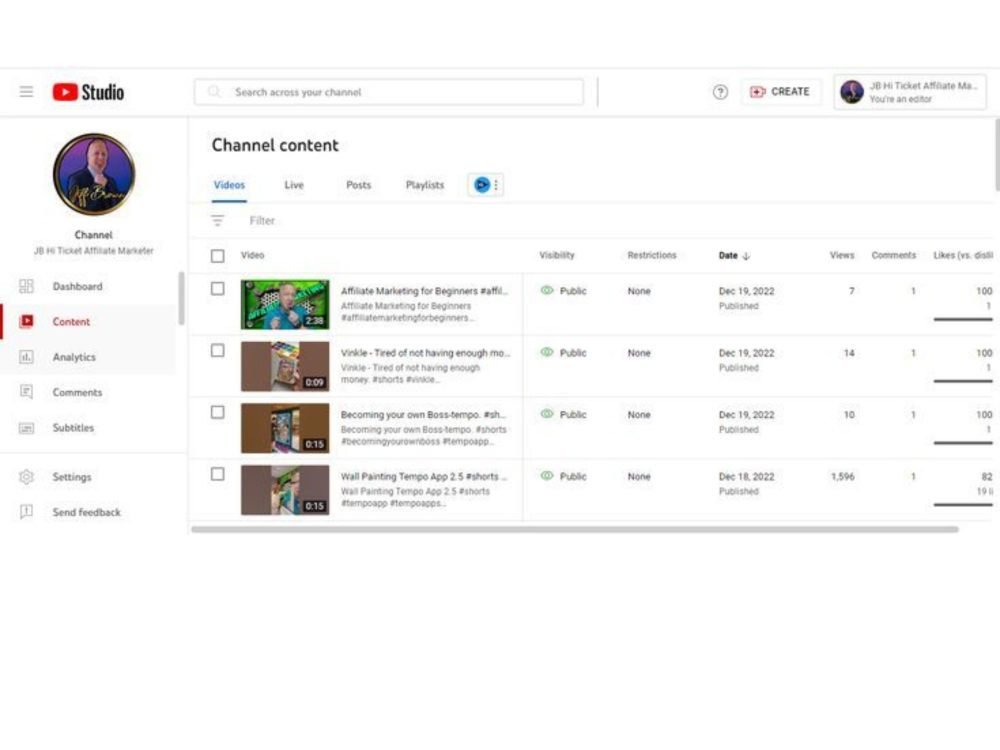Click the CREATE video button
1000x750 pixels.
coord(780,92)
